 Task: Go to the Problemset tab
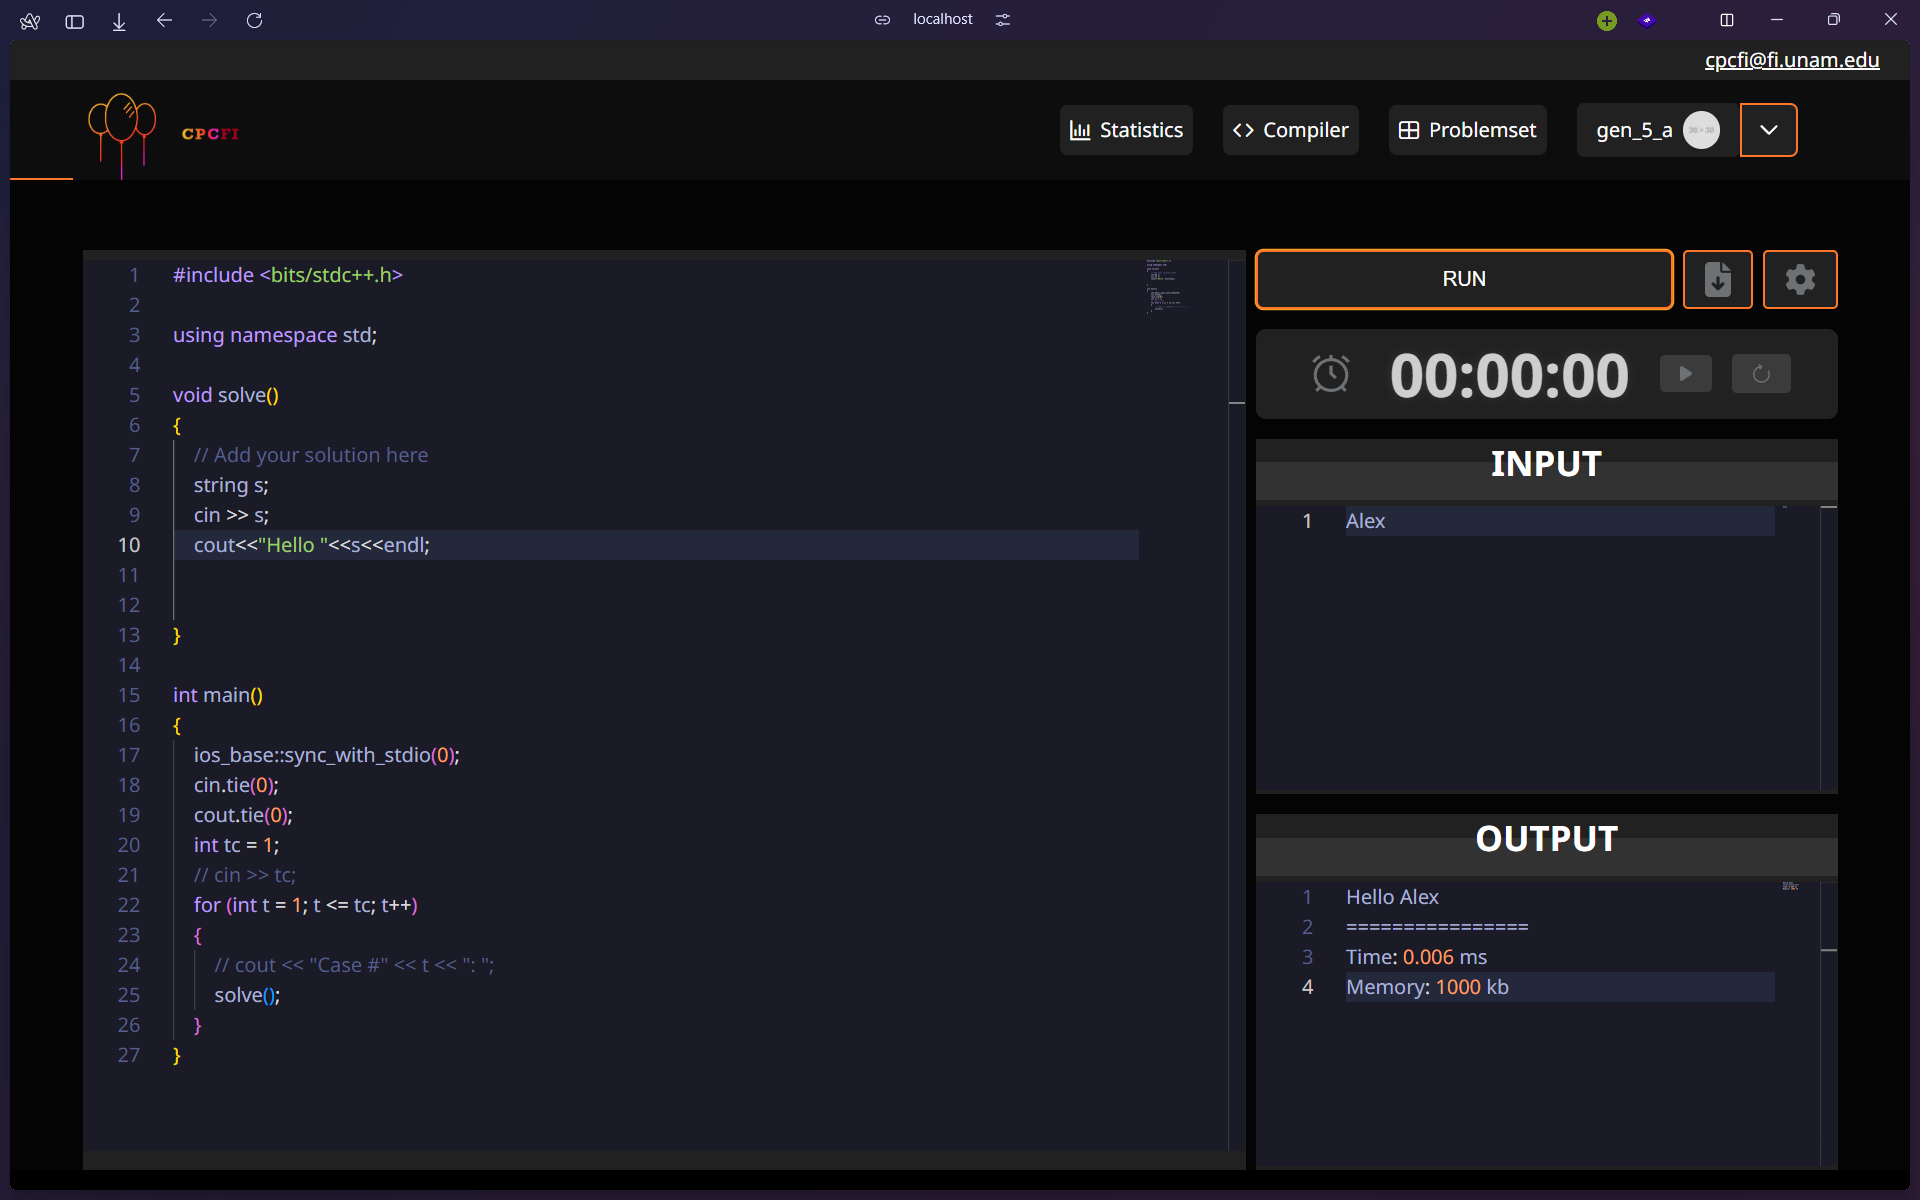coord(1467,130)
